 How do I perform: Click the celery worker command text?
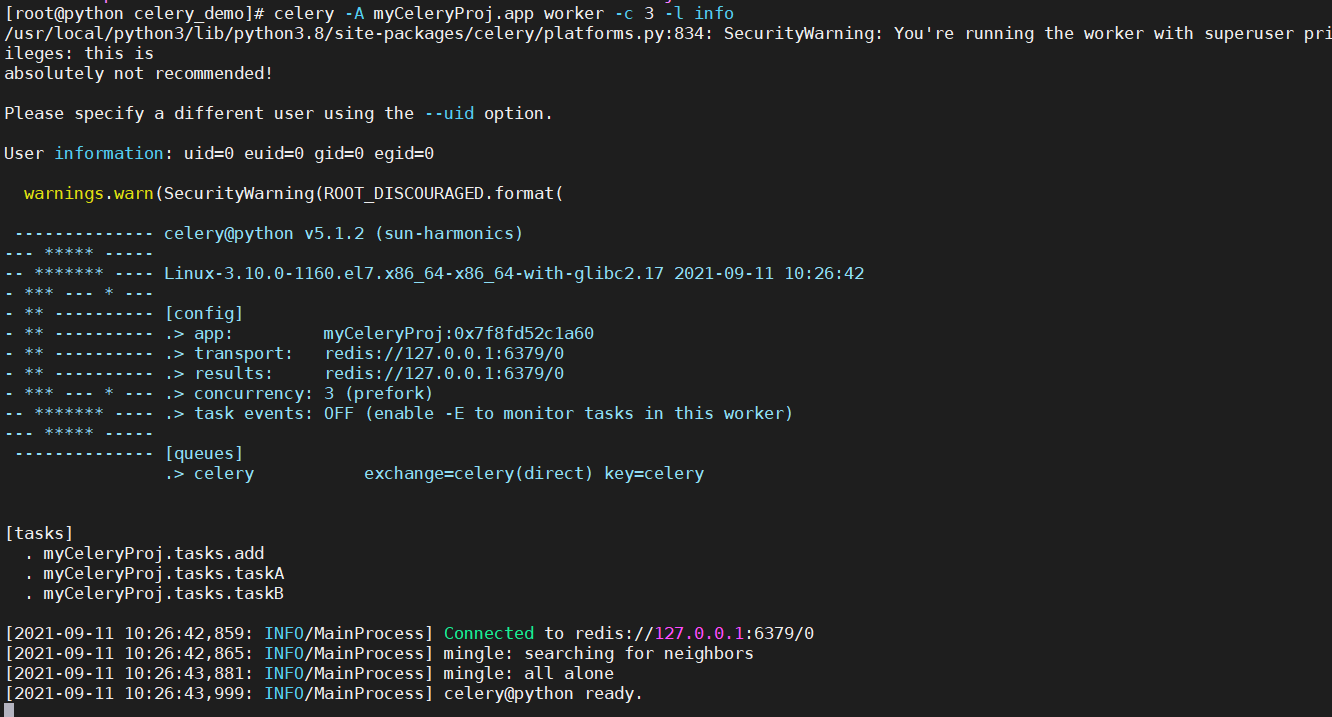click(504, 14)
